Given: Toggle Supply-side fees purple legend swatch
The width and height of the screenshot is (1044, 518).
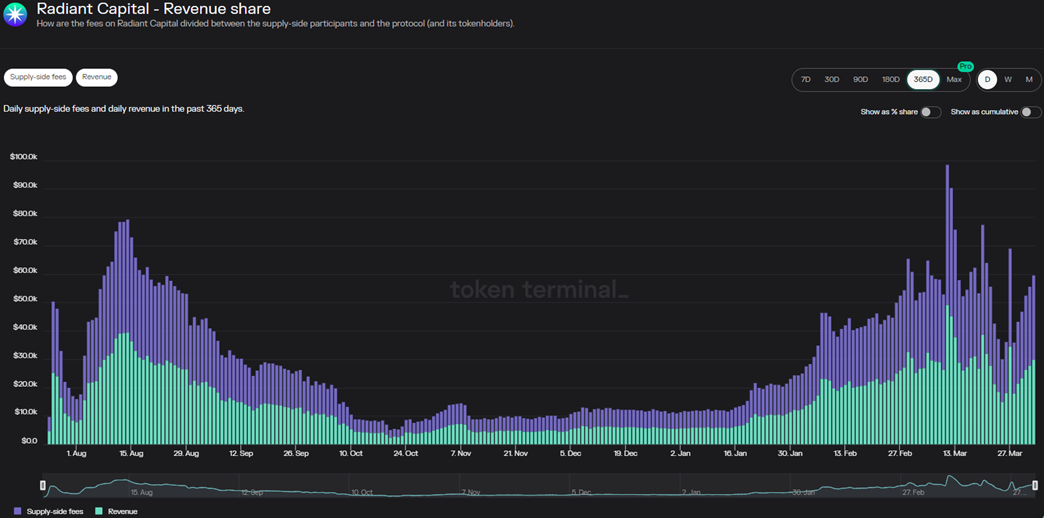Looking at the screenshot, I should coord(20,511).
